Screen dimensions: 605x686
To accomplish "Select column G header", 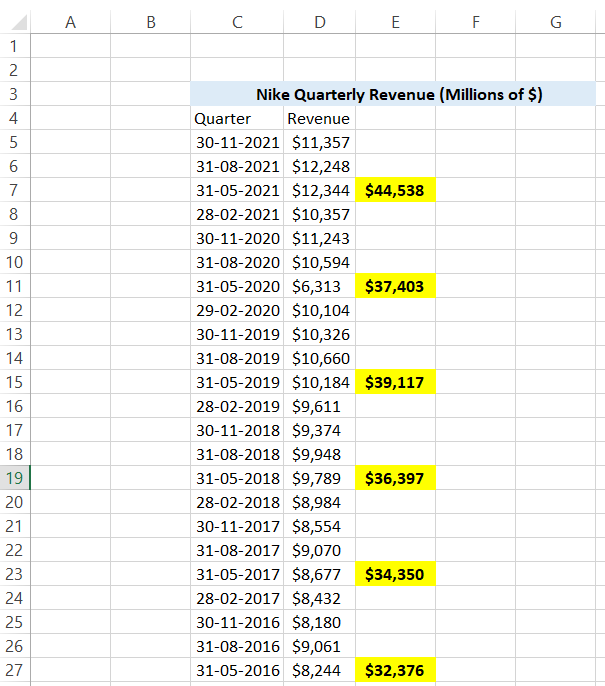I will [556, 22].
